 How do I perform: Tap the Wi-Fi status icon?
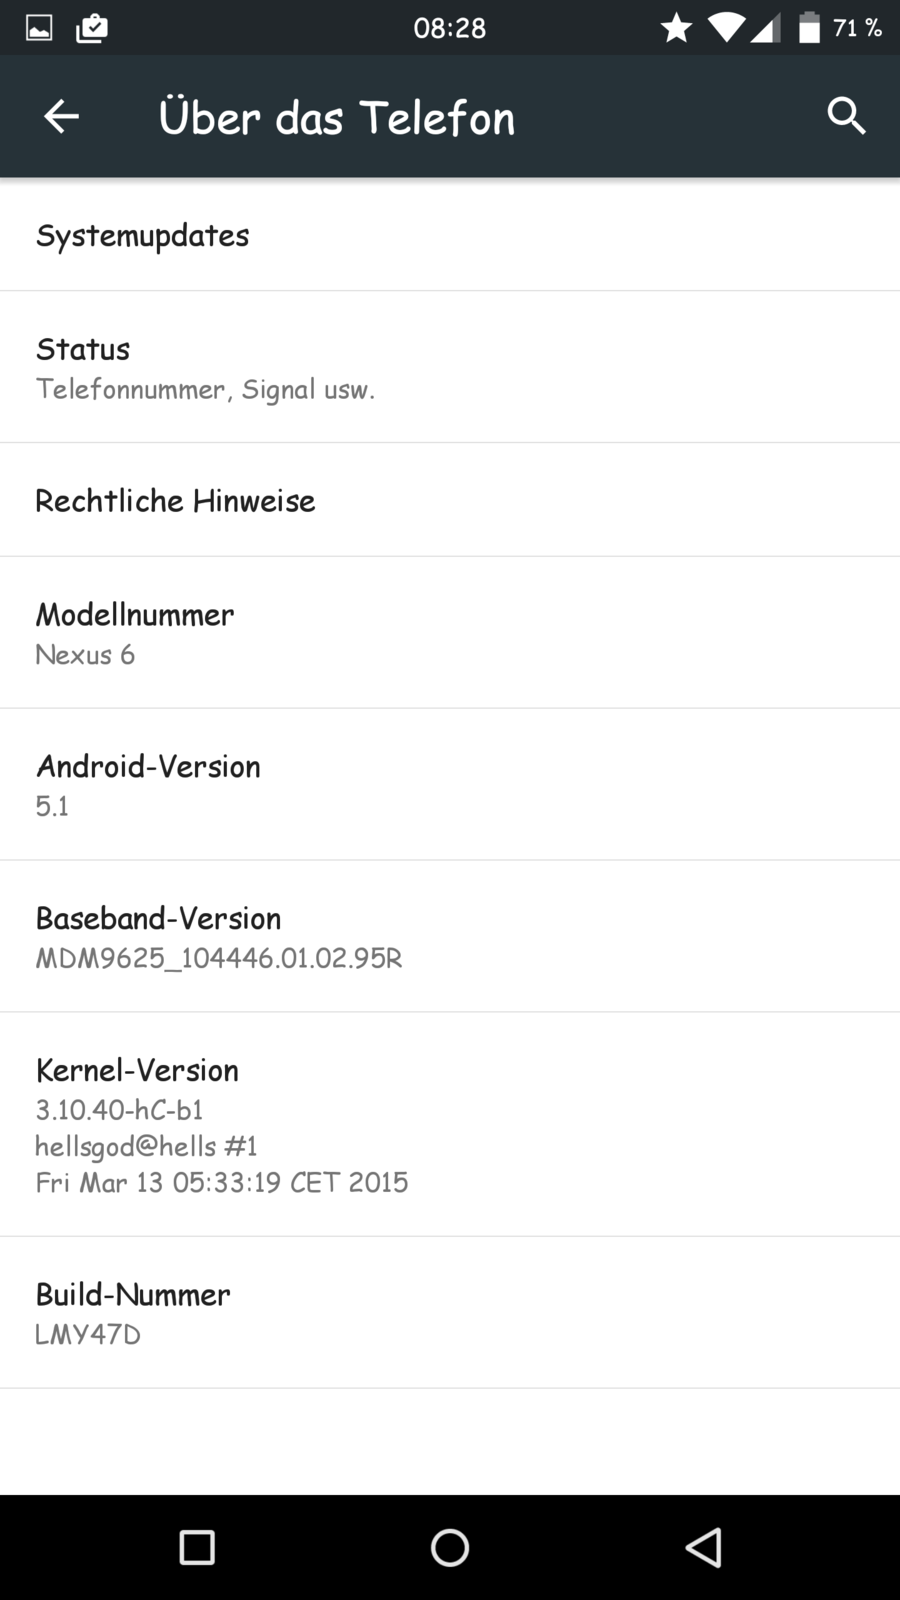[725, 28]
